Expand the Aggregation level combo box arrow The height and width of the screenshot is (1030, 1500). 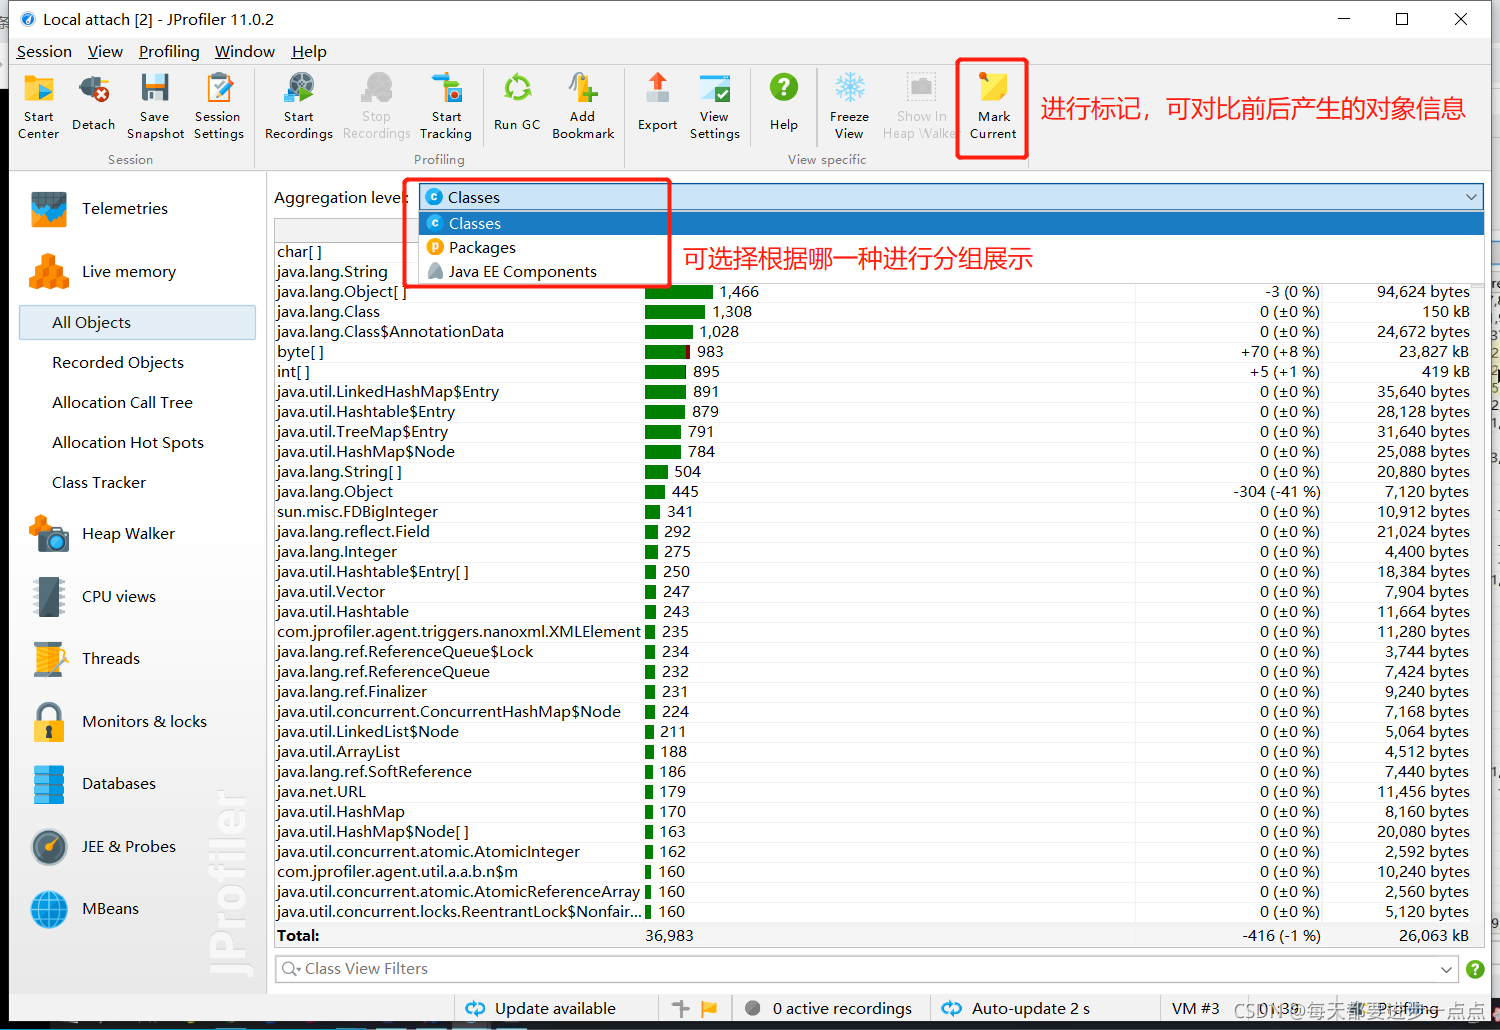pos(1471,197)
